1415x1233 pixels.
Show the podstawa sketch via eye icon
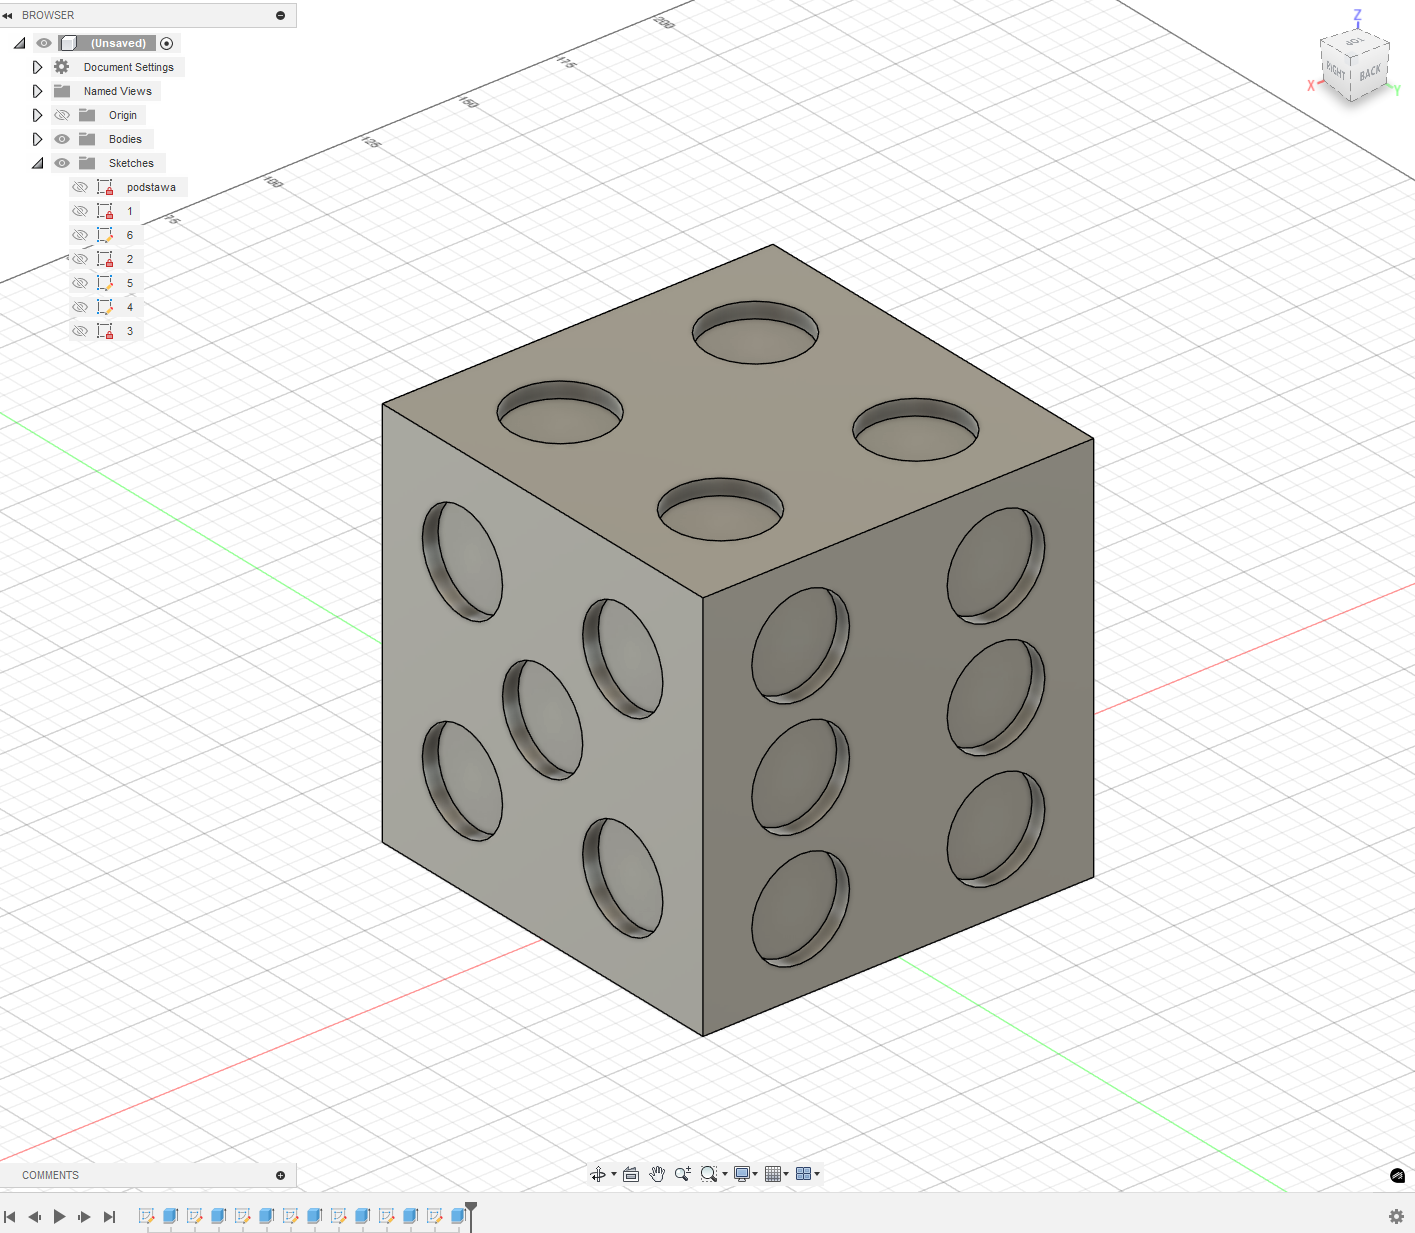point(80,187)
